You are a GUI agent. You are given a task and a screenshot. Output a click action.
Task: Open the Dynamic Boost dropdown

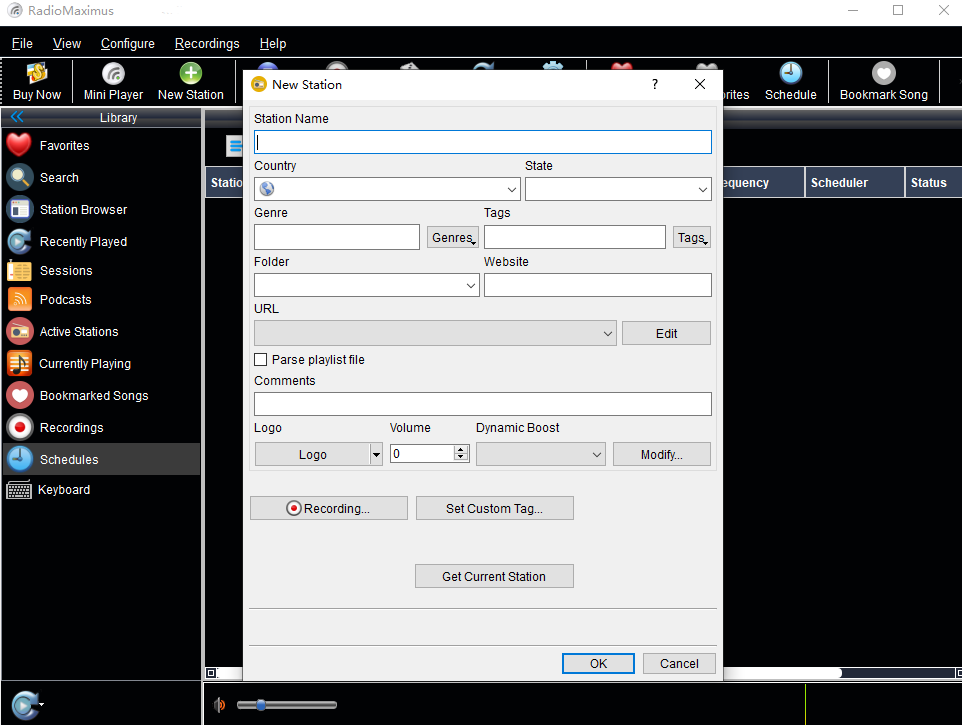click(x=597, y=454)
